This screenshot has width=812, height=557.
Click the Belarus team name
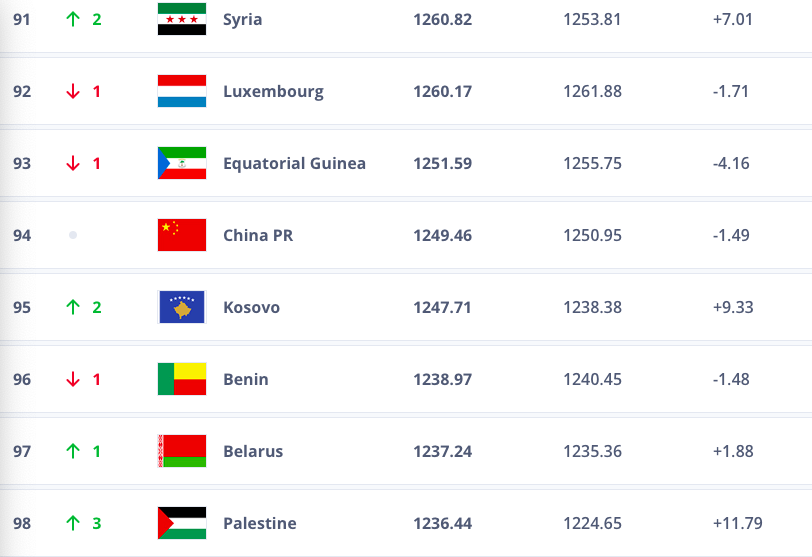(253, 451)
